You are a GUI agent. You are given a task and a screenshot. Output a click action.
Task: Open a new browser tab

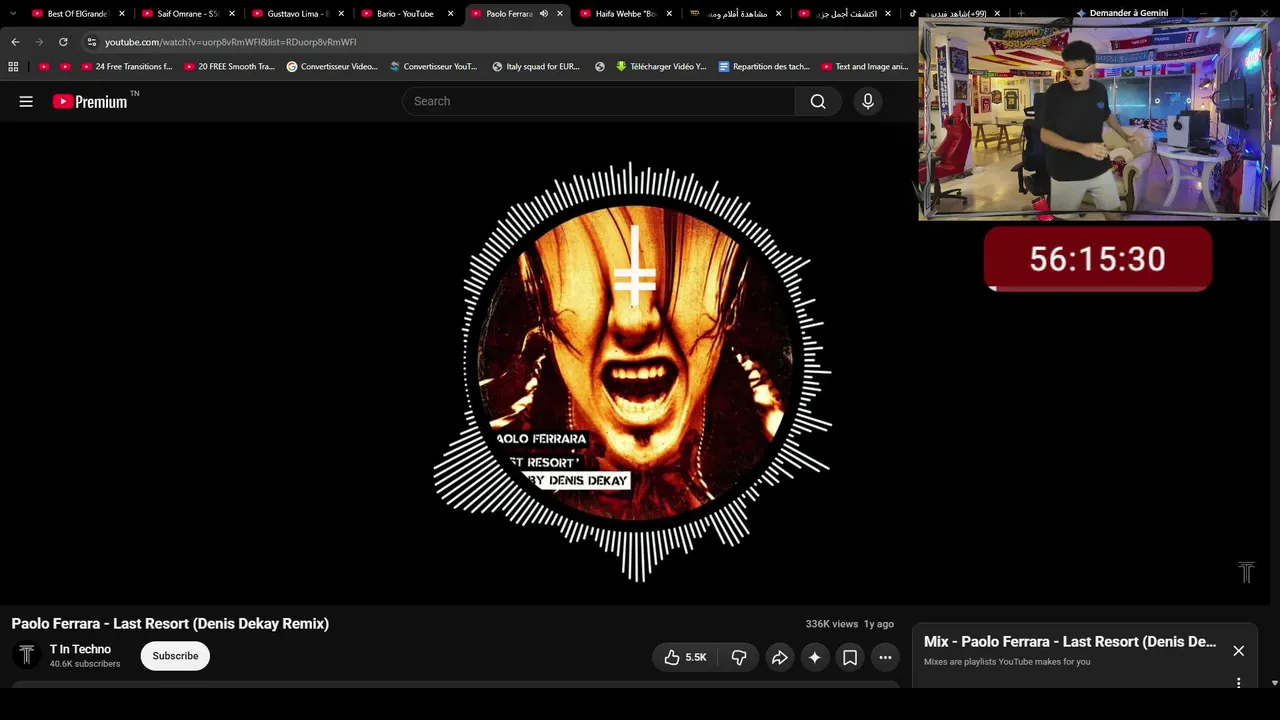point(1020,14)
